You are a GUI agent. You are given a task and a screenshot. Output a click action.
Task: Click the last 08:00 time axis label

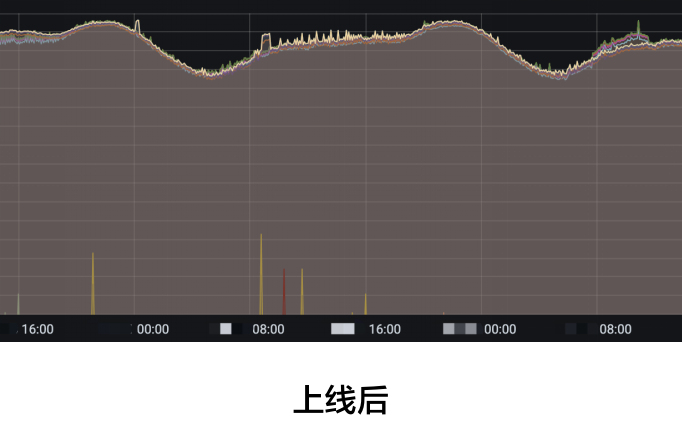coord(615,329)
